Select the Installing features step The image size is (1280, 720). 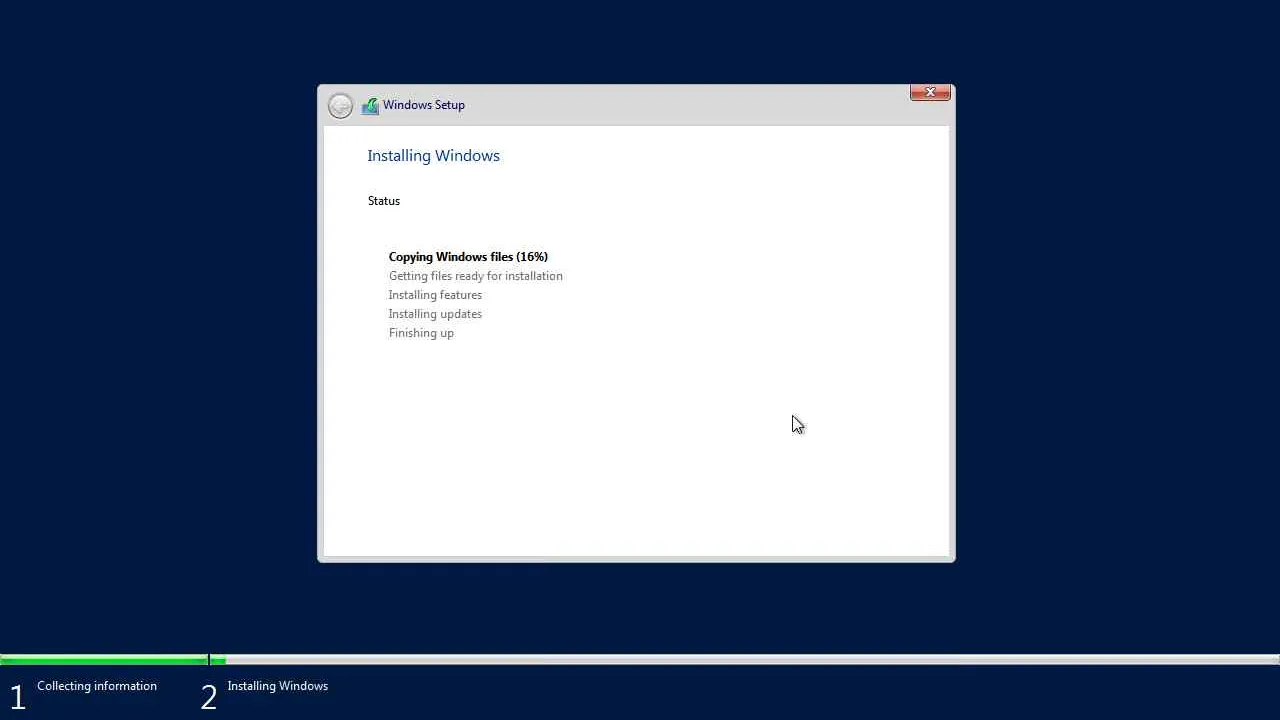(x=435, y=295)
